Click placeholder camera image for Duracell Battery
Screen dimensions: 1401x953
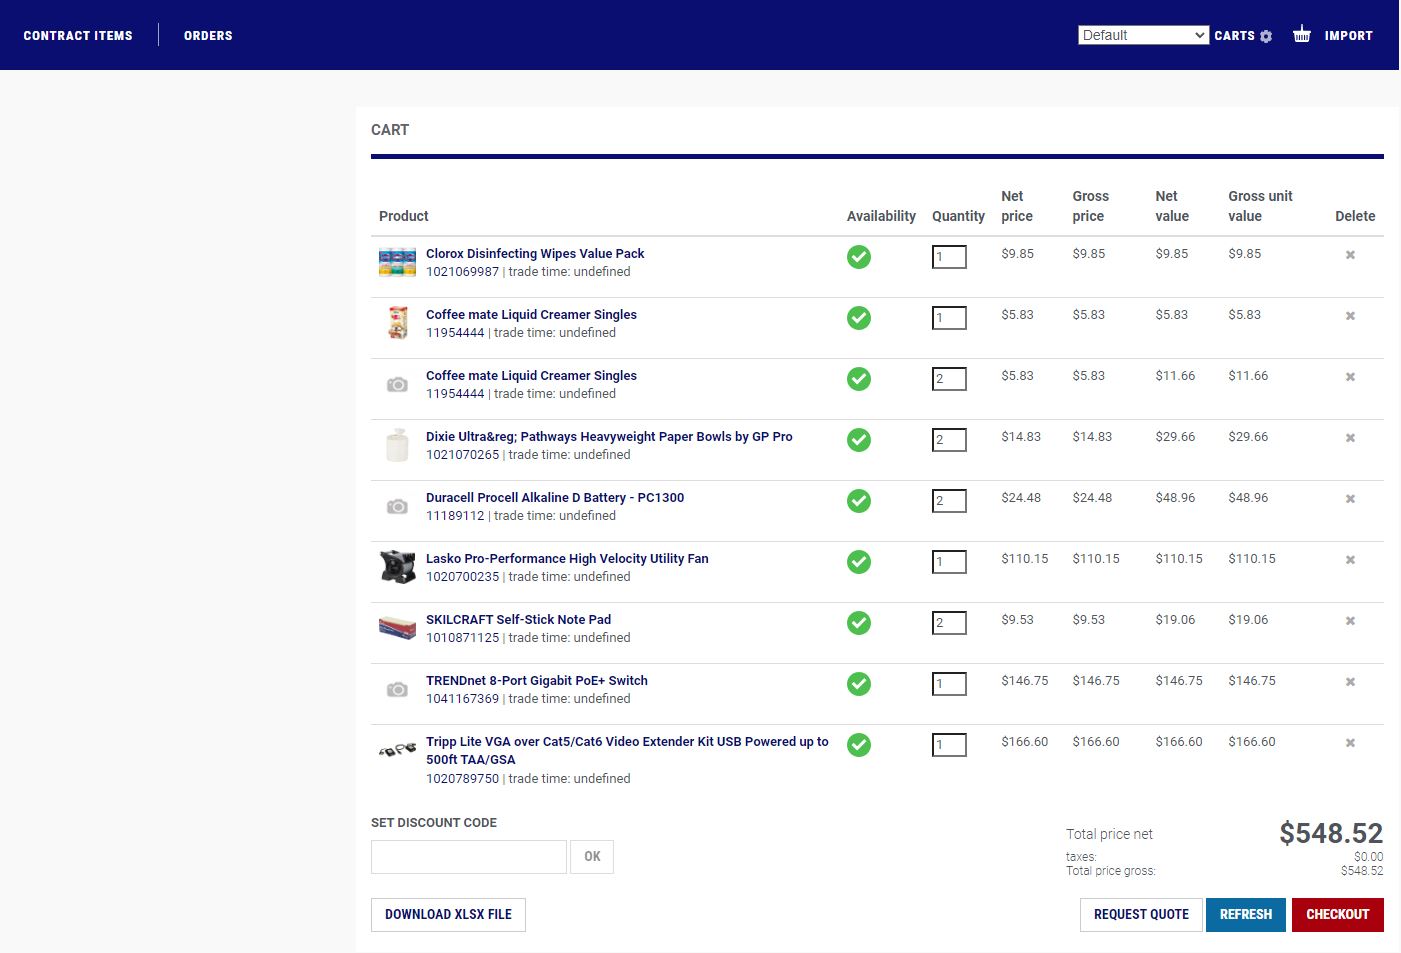[x=397, y=507]
